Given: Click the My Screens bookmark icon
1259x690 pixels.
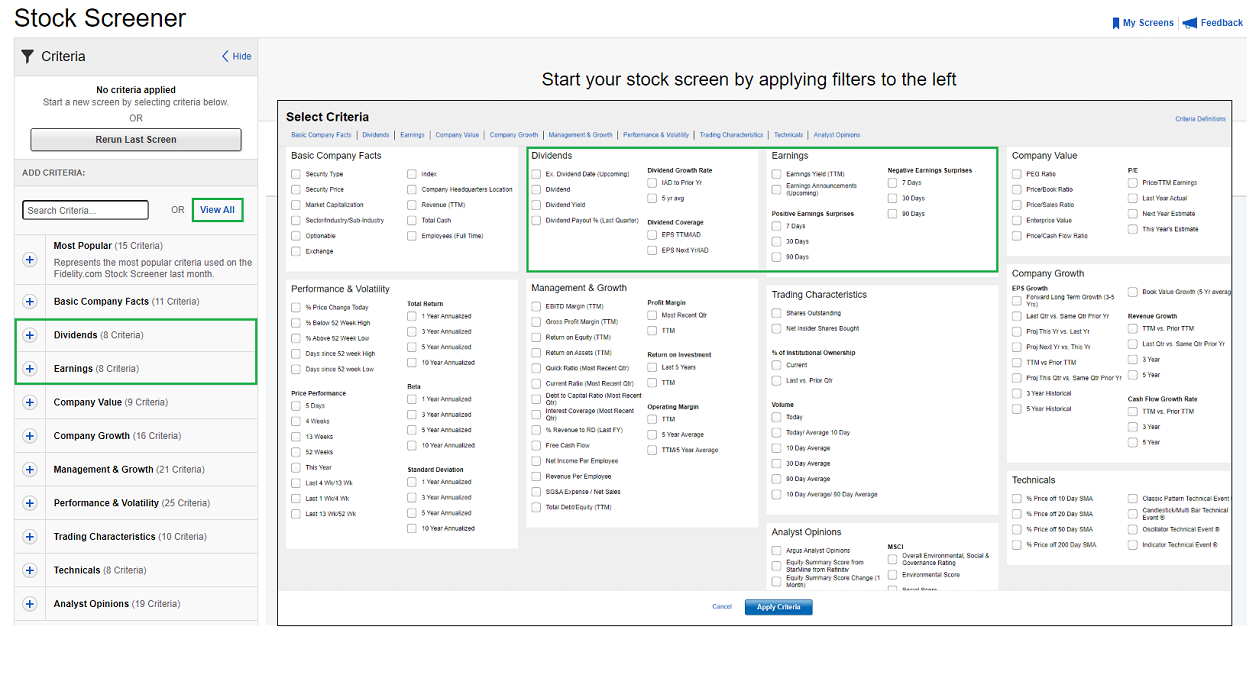Looking at the screenshot, I should 1116,23.
